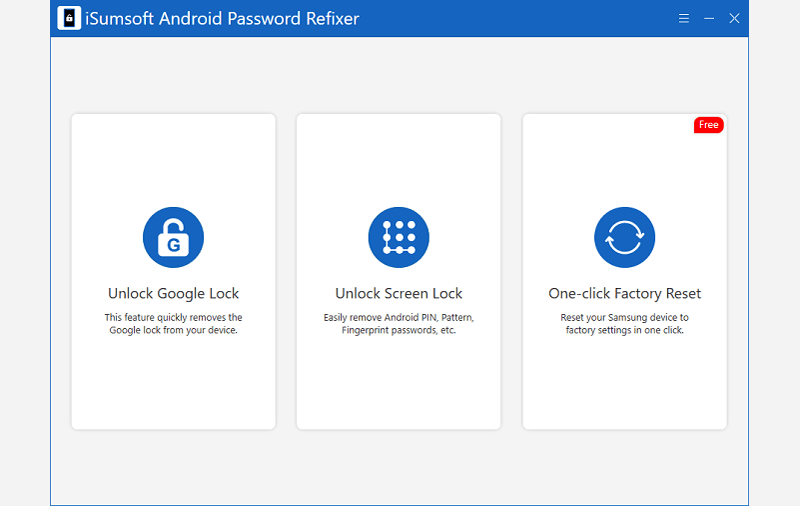This screenshot has width=800, height=506.
Task: Select the "Unlock Google Lock" heading
Action: pyautogui.click(x=173, y=294)
